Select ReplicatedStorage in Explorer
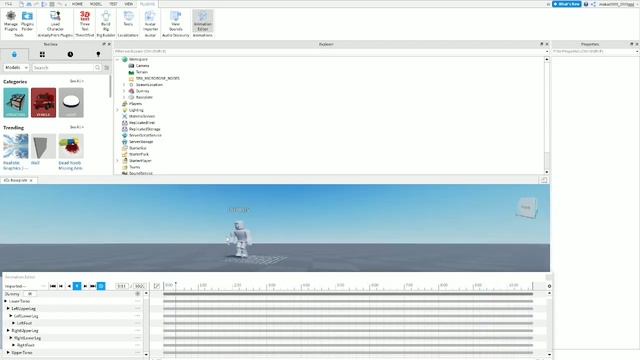This screenshot has width=640, height=360. (144, 129)
